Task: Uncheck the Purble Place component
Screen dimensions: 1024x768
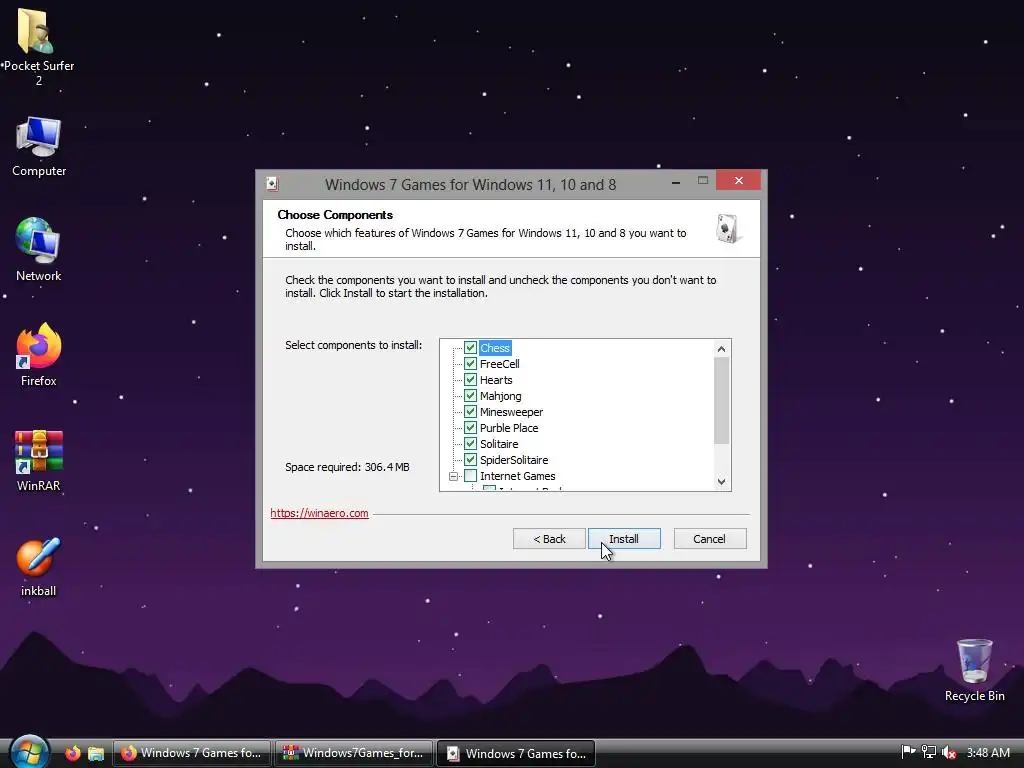Action: click(470, 428)
